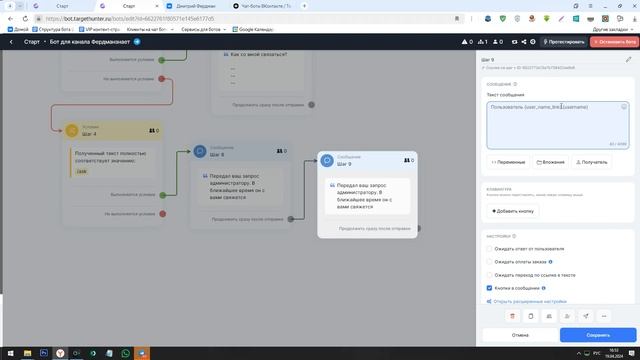Screen dimensions: 640x360
Task: Switch to the Чат-боты ВКонтакте browser tab
Action: (265, 6)
